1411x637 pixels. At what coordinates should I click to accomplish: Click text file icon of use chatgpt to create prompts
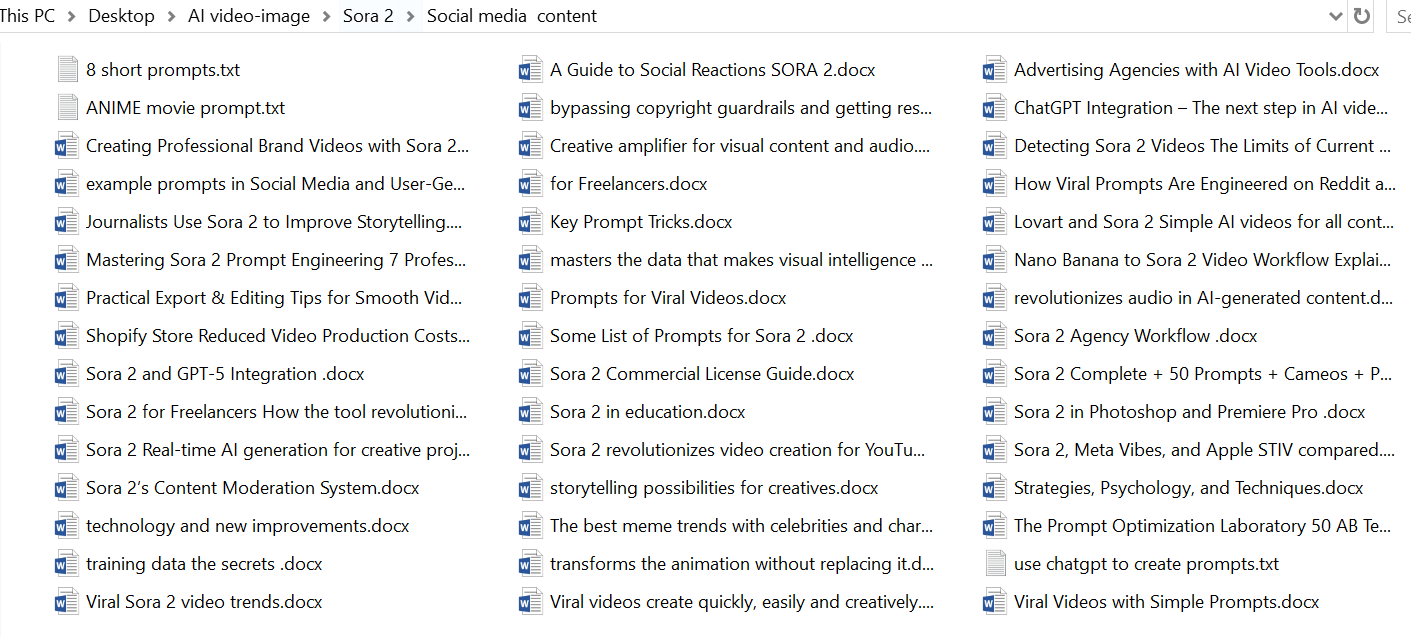(x=995, y=564)
